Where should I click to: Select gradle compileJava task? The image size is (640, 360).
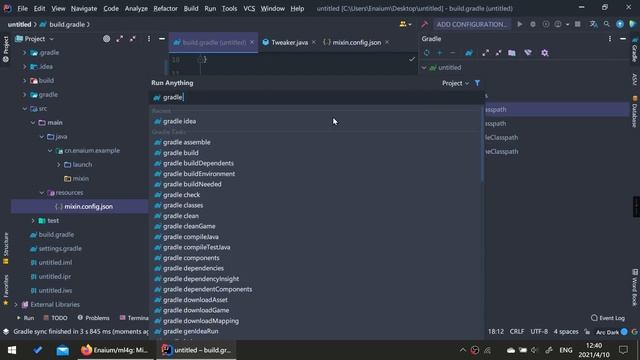point(316,237)
